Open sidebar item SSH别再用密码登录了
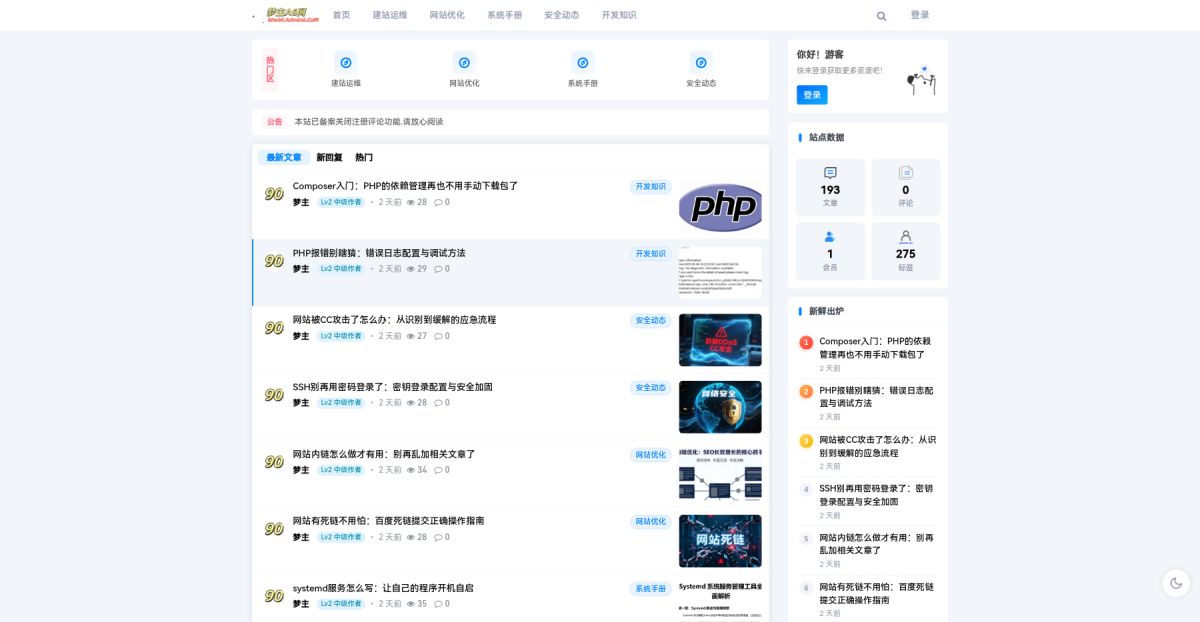 click(876, 495)
